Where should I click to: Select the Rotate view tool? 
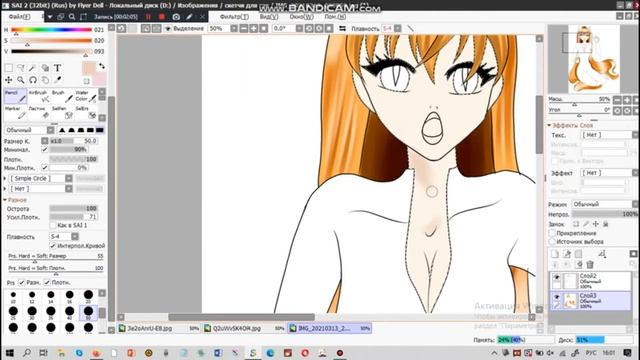(33, 80)
